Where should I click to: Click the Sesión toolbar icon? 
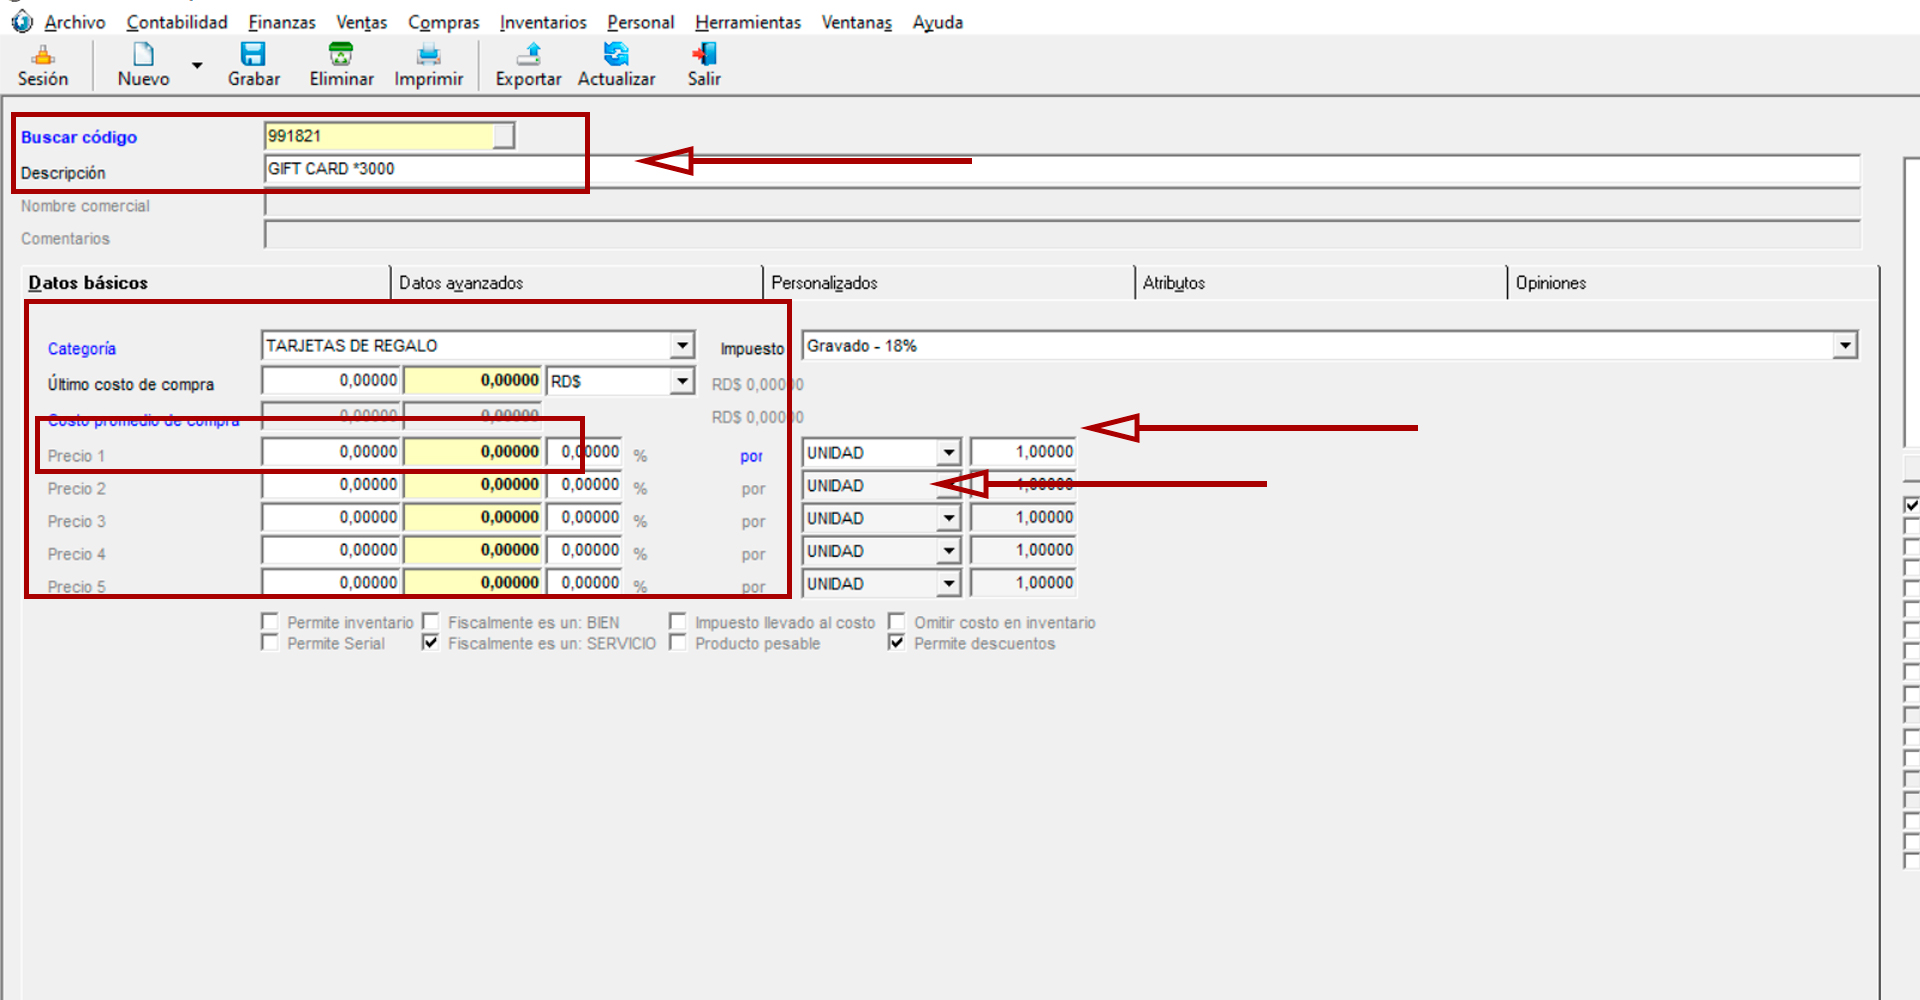pos(43,55)
